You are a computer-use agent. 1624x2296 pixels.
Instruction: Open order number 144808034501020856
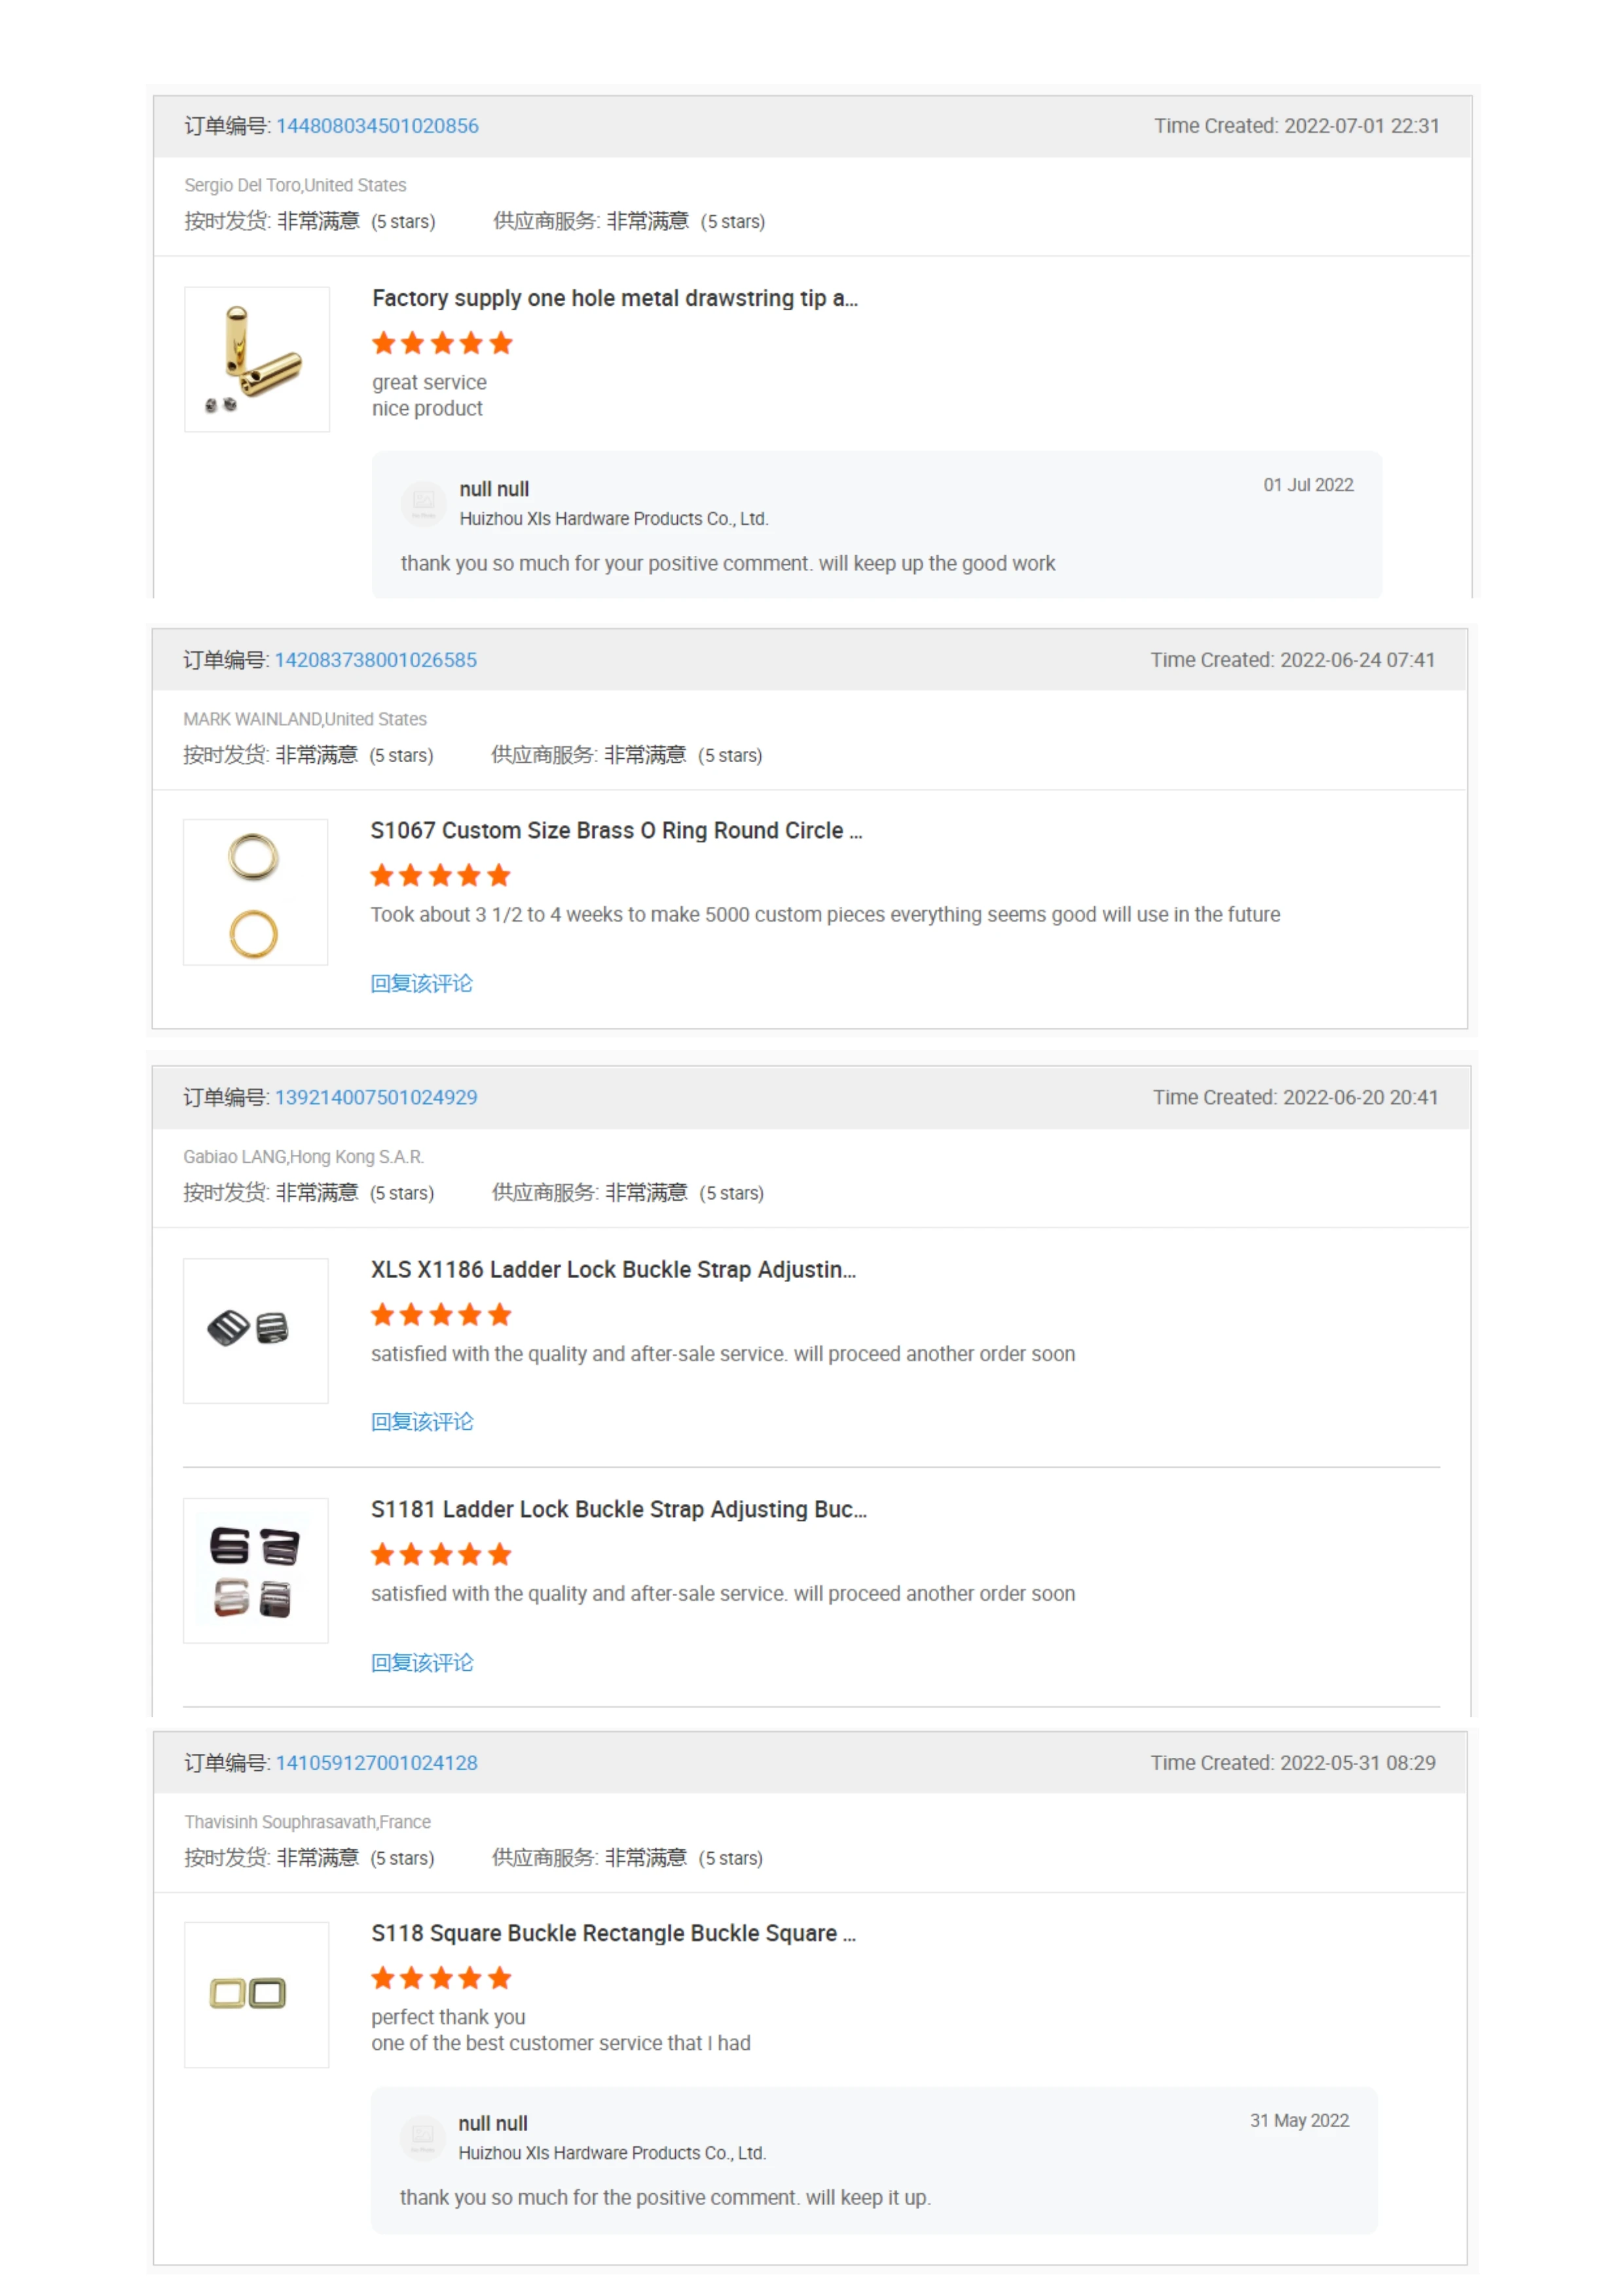[377, 126]
